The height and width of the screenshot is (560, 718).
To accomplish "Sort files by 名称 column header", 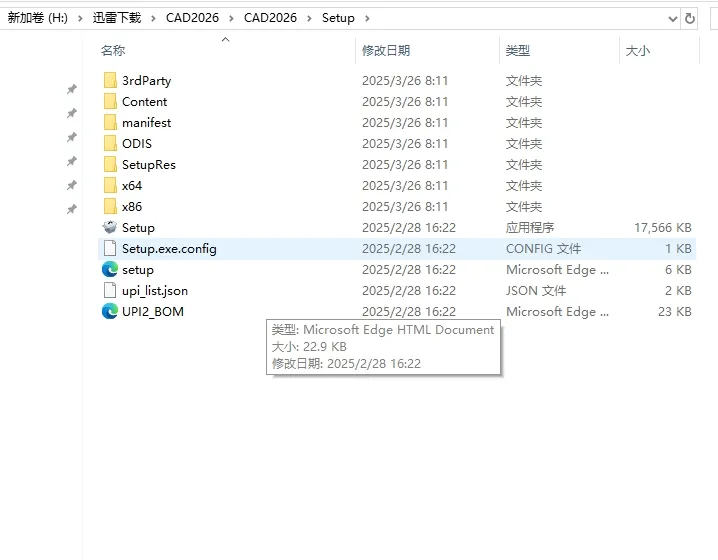I will tap(113, 50).
